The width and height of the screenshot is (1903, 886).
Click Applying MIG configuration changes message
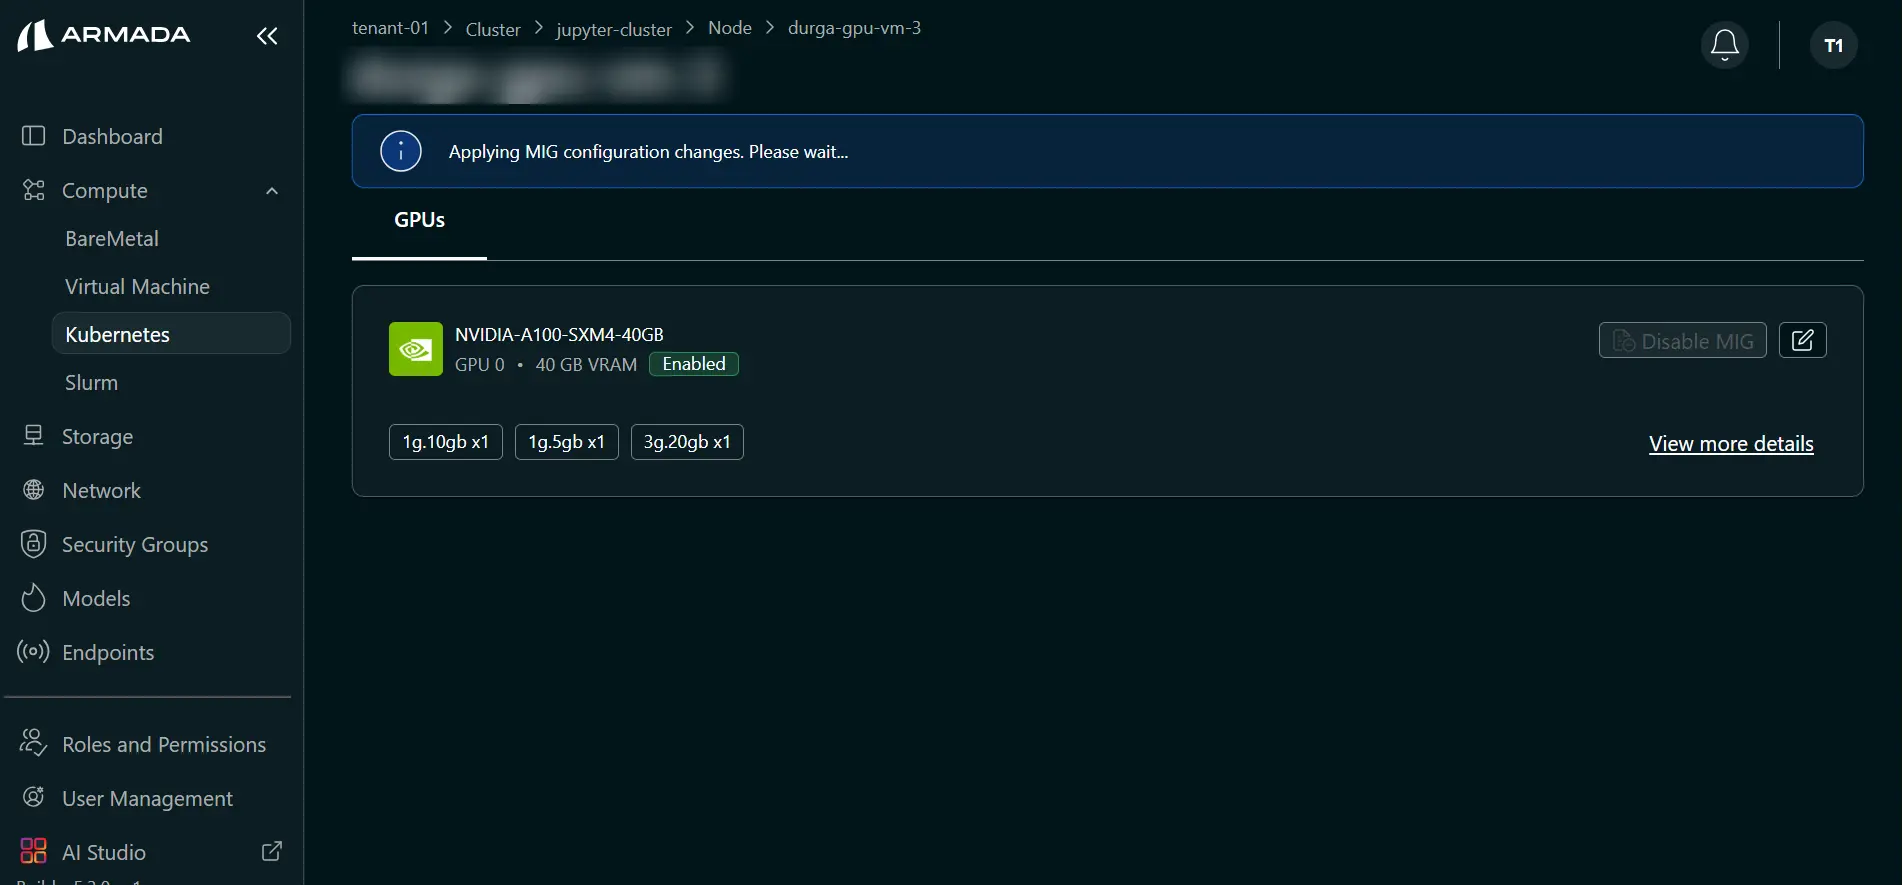tap(648, 152)
